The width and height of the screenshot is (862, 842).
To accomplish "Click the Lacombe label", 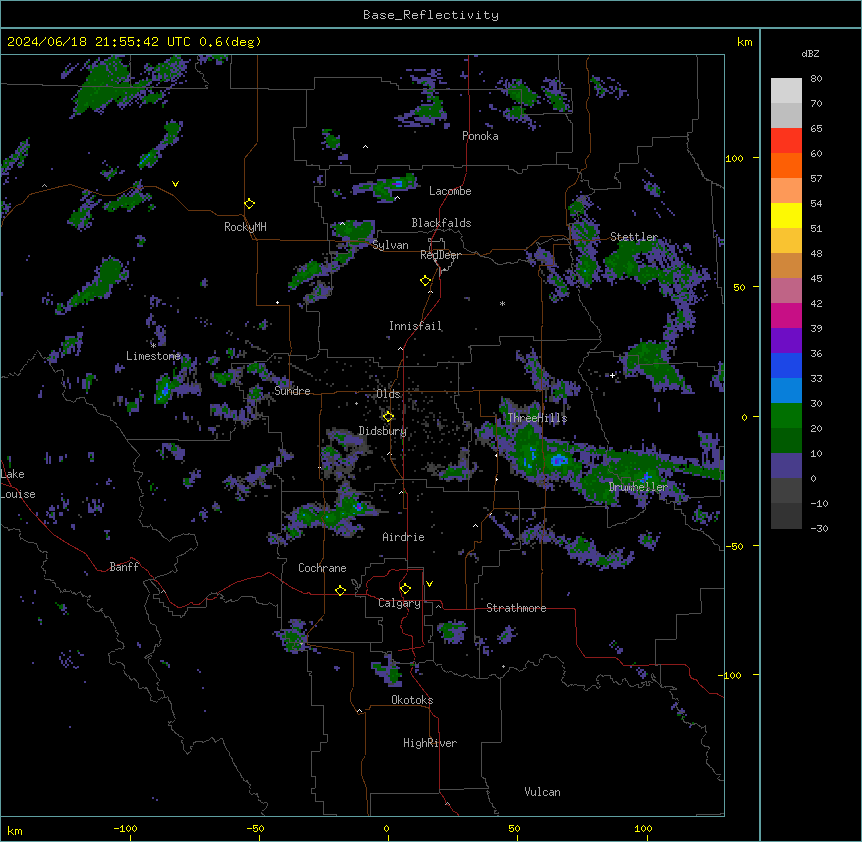I will click(x=450, y=191).
